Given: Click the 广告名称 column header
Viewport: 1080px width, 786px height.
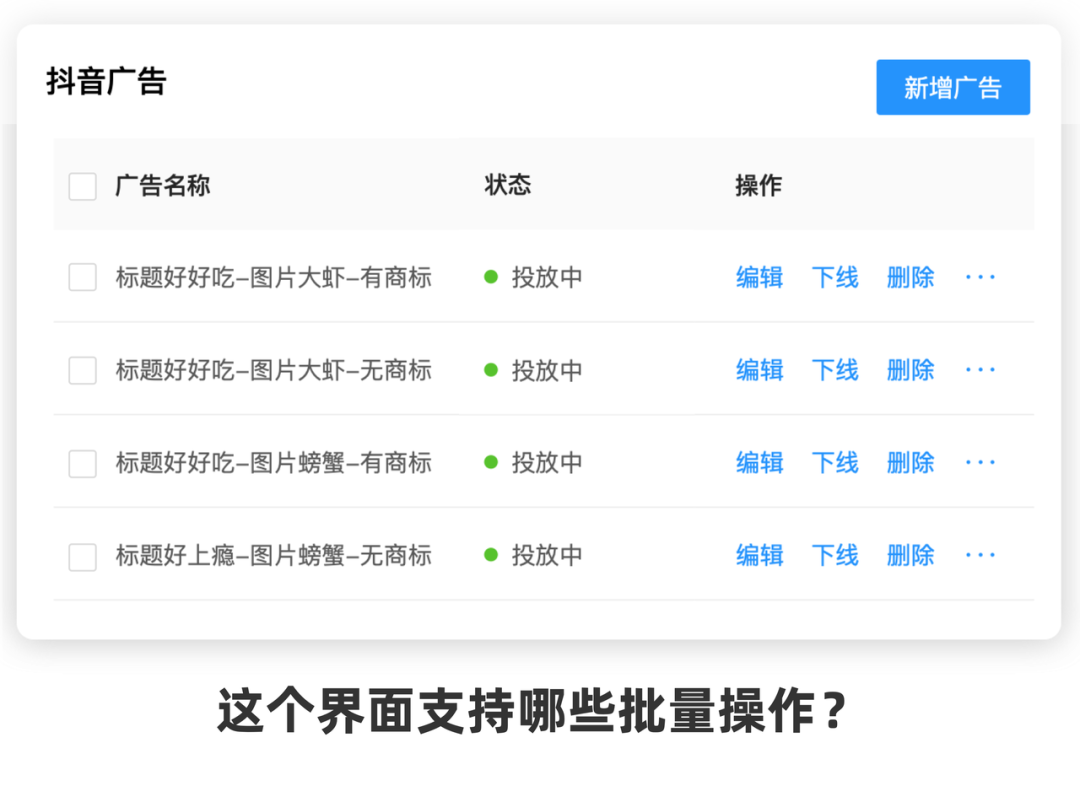Looking at the screenshot, I should (163, 185).
